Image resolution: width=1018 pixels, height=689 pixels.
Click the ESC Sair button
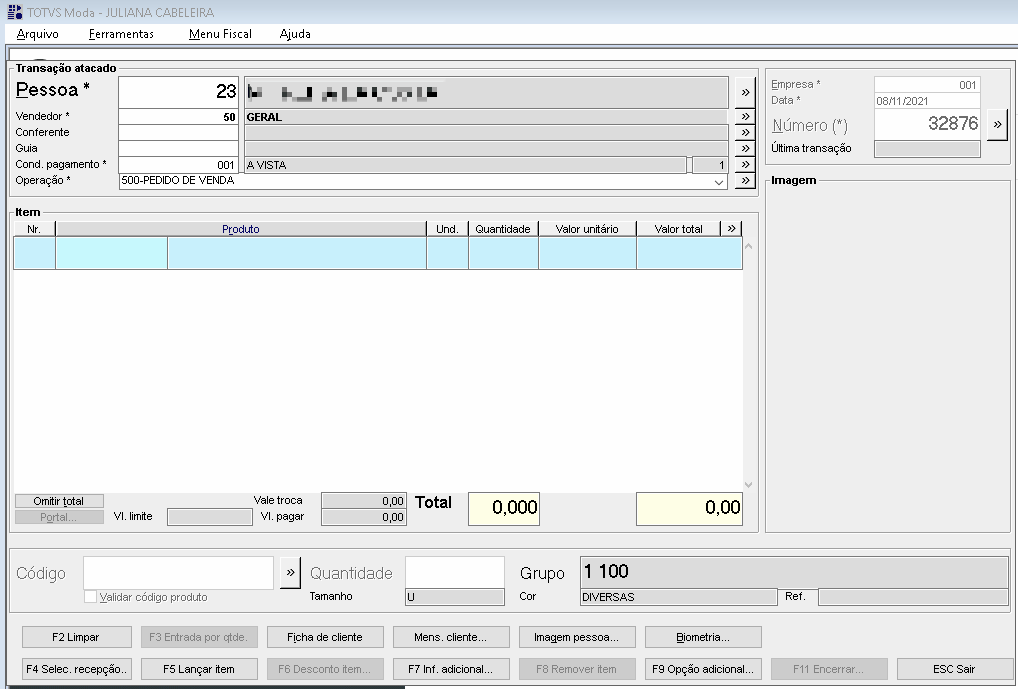[x=954, y=669]
